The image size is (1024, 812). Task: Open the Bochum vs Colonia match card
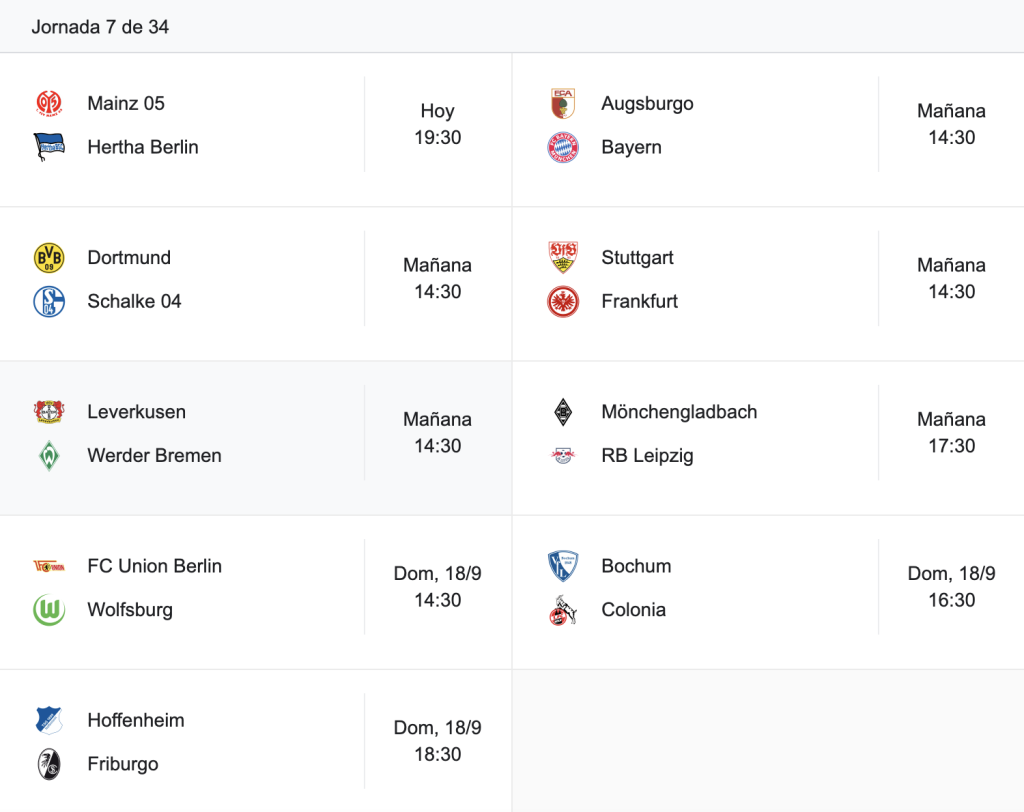tap(768, 592)
